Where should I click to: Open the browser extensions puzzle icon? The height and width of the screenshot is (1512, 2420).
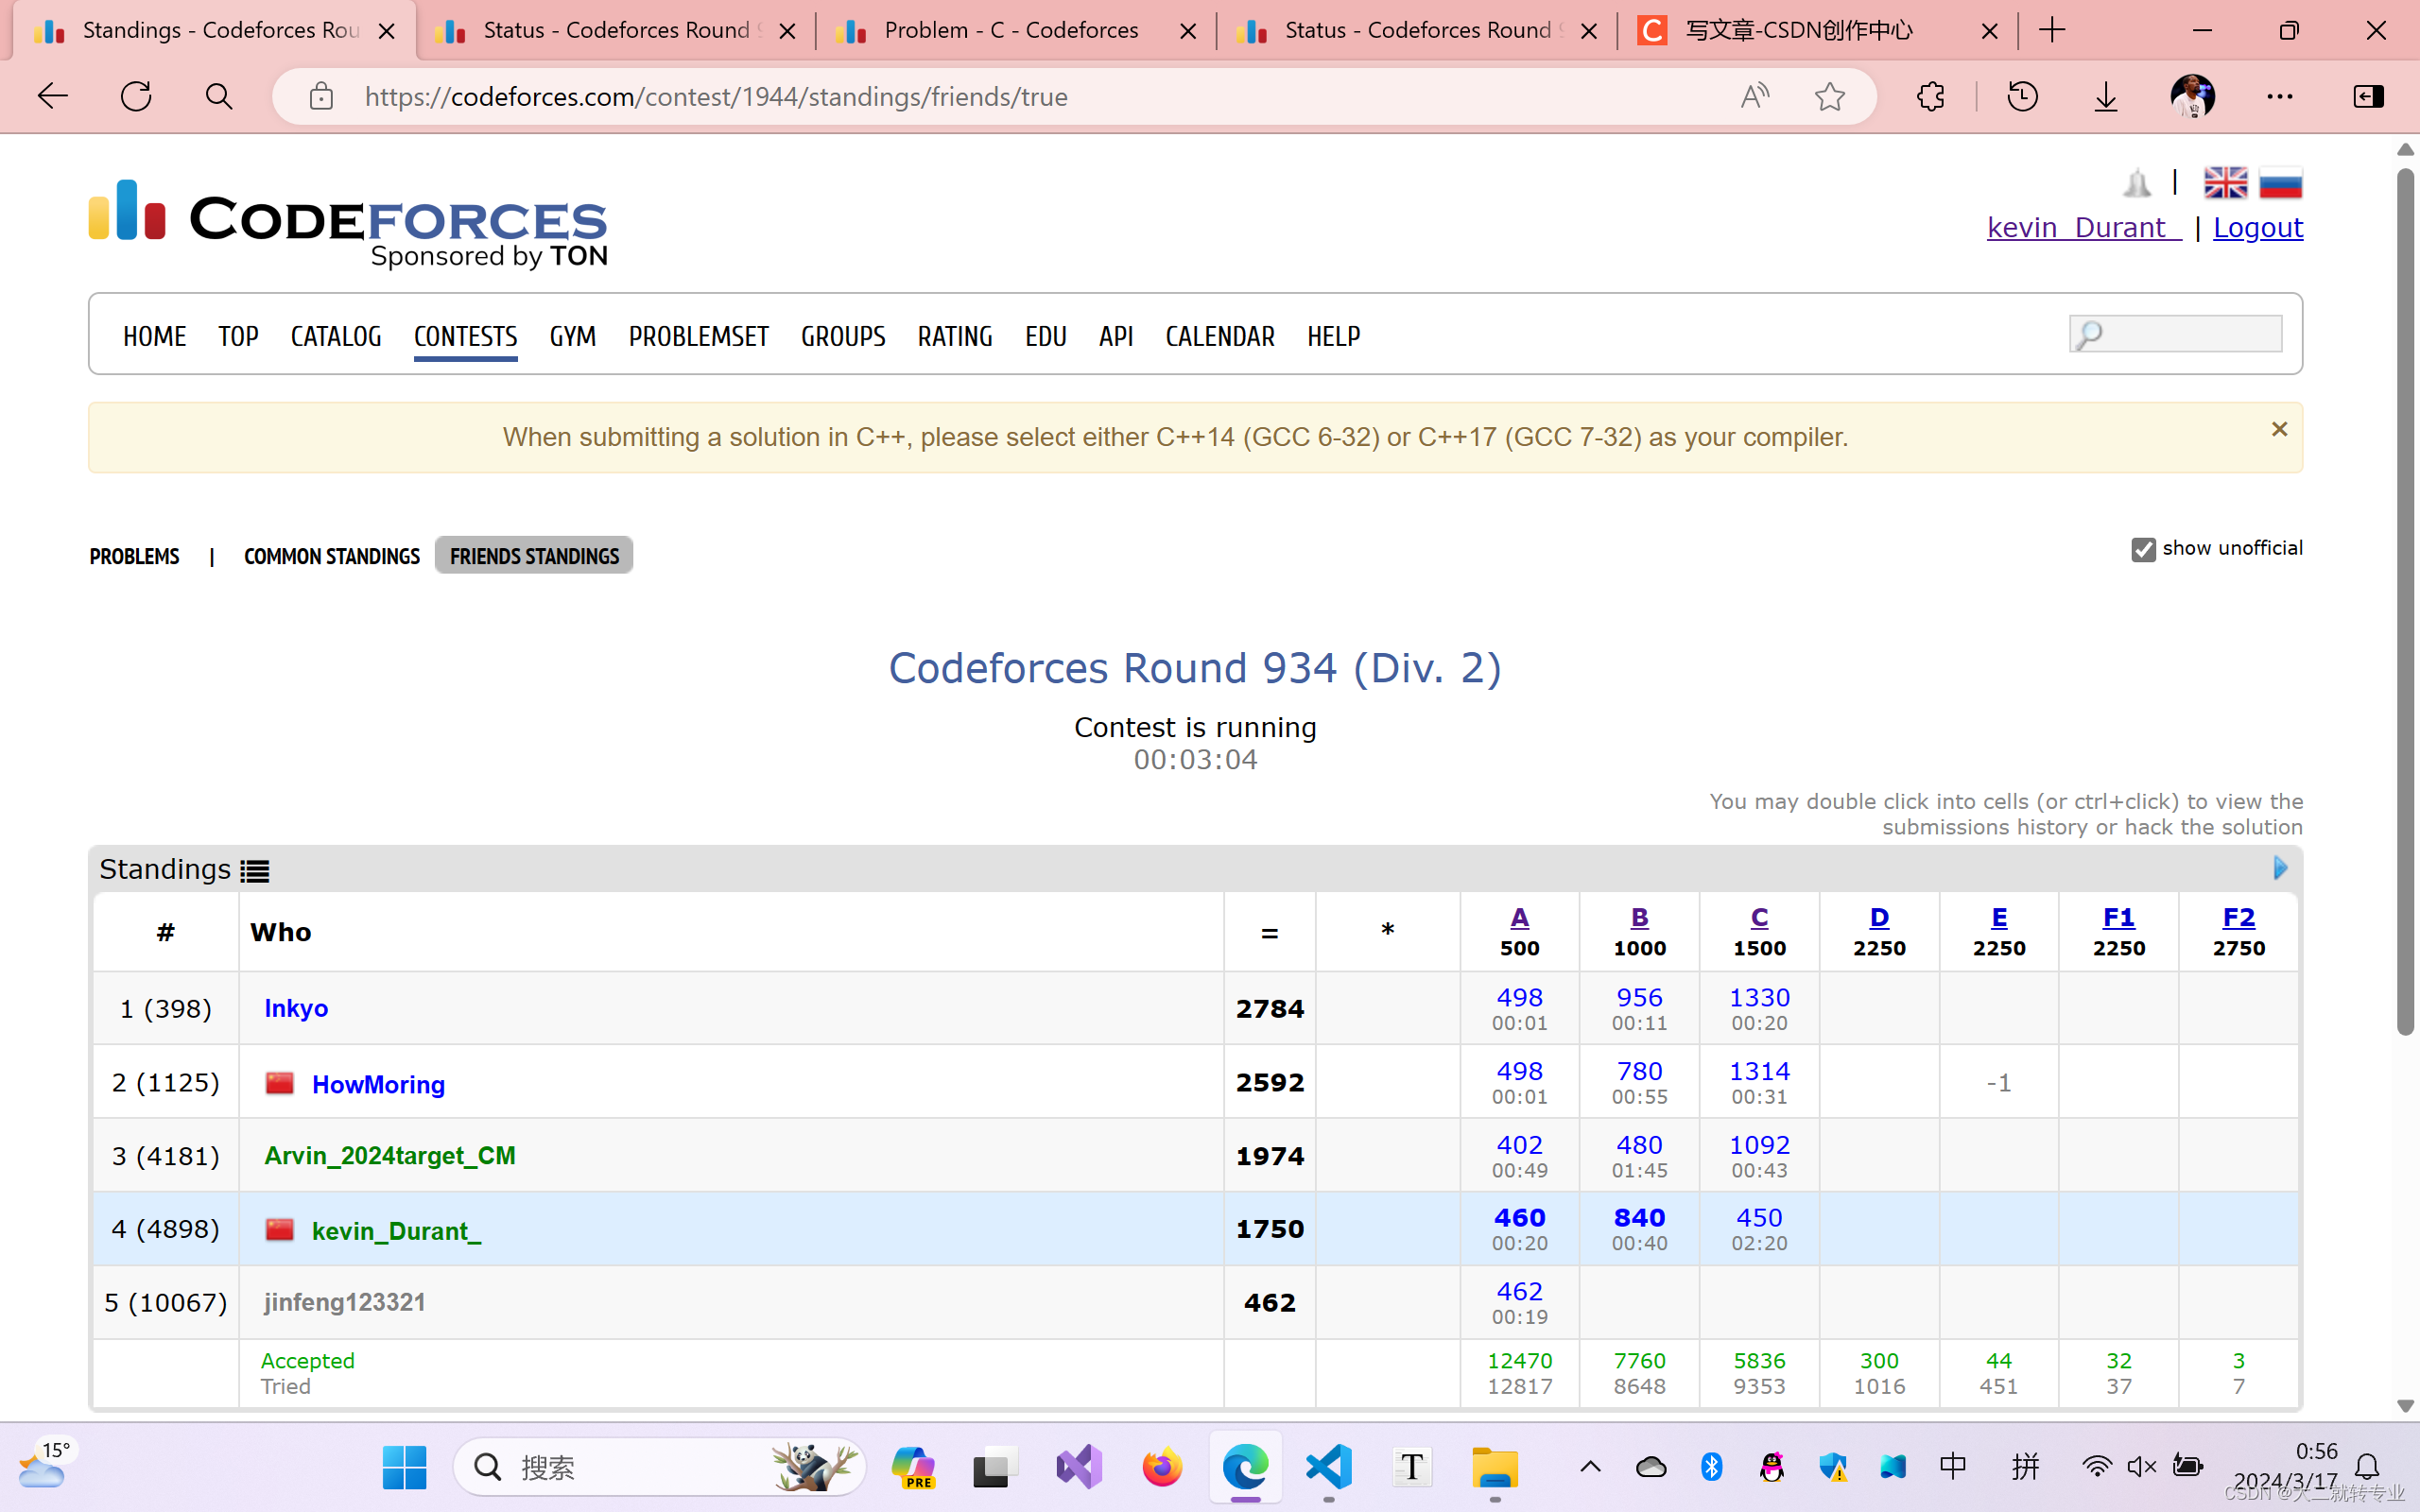click(x=1931, y=96)
